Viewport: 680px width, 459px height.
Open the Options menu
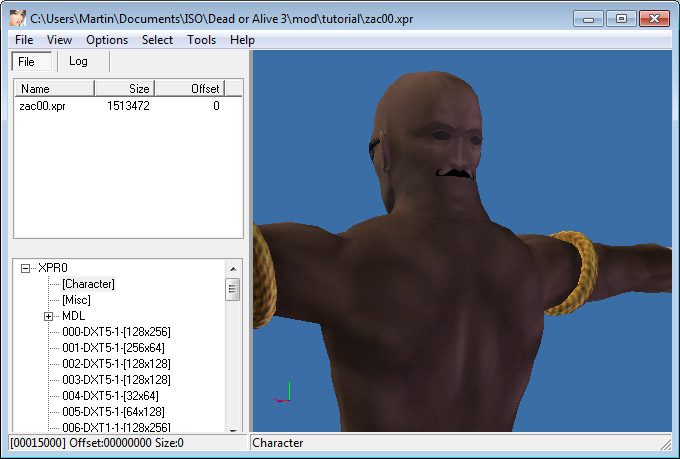click(107, 40)
